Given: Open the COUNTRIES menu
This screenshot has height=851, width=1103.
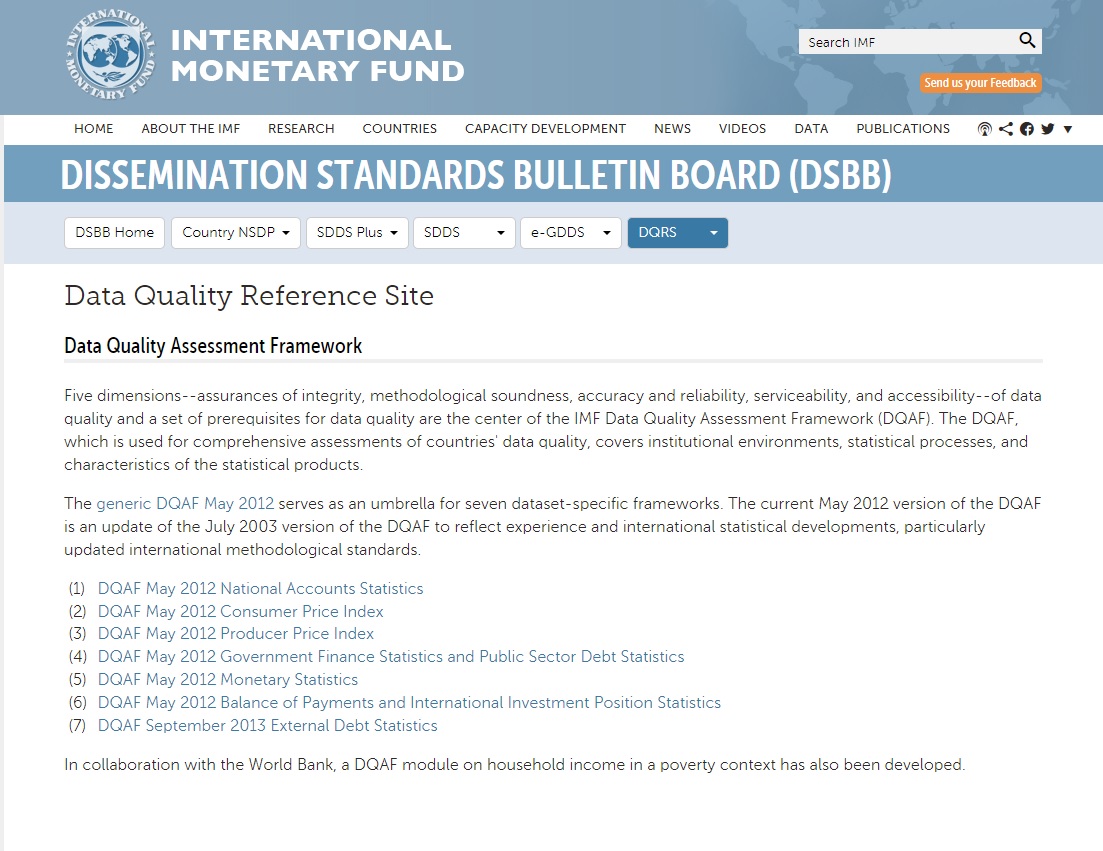Looking at the screenshot, I should click(x=400, y=129).
